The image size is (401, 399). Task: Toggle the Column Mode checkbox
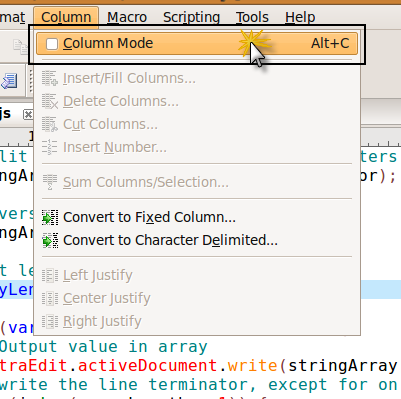pos(52,44)
